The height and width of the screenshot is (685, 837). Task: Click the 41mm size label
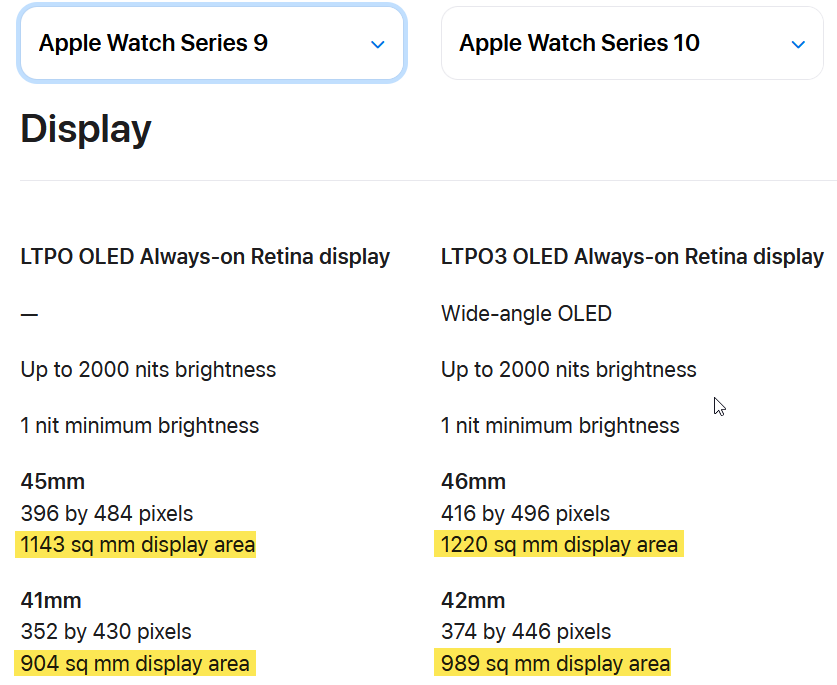(x=51, y=600)
